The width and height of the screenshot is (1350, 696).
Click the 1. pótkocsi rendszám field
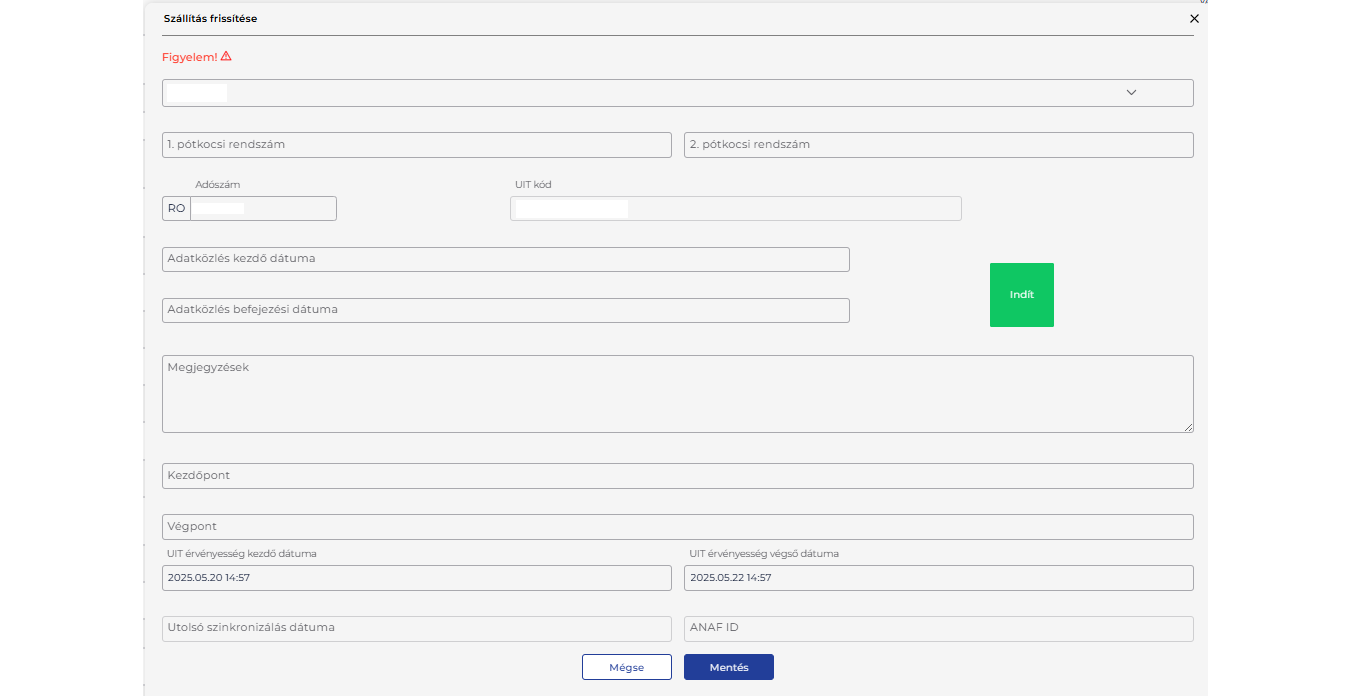(x=416, y=145)
